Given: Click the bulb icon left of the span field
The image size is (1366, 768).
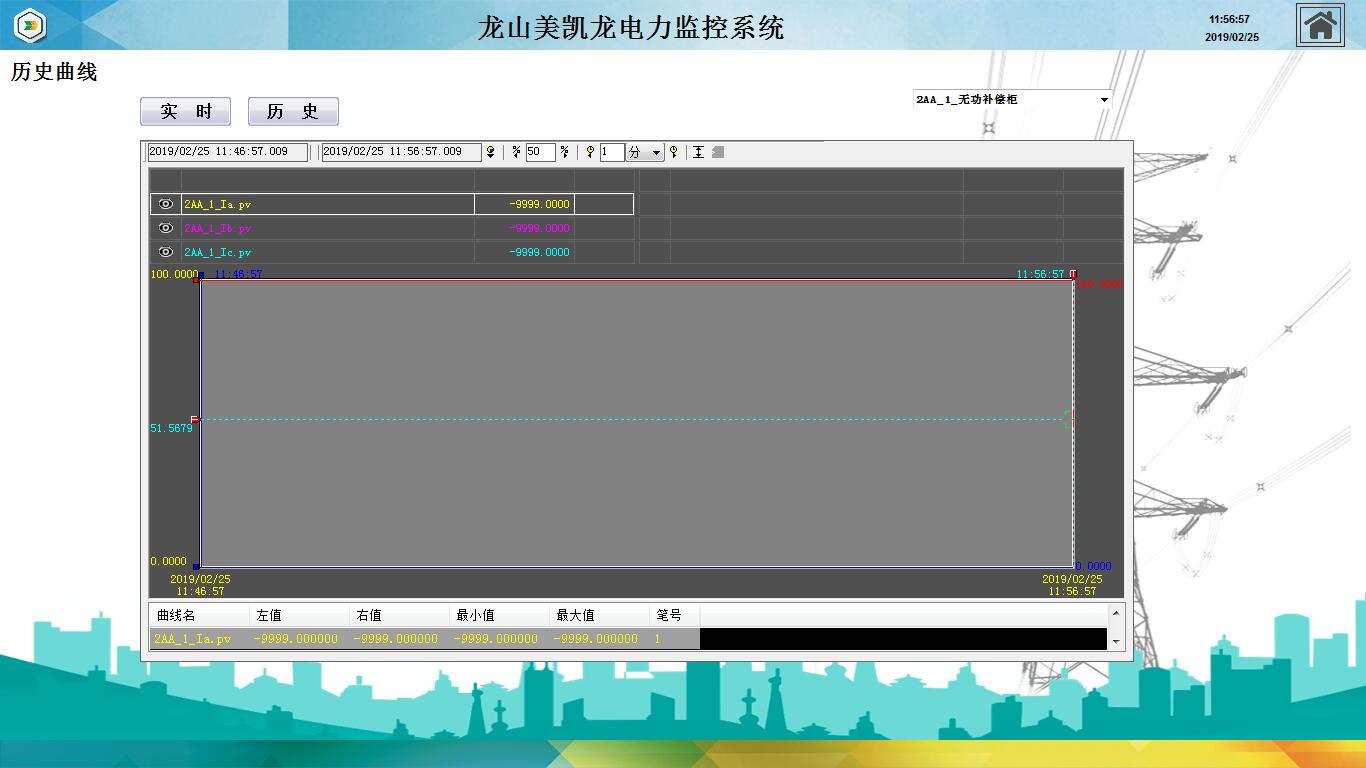Looking at the screenshot, I should point(590,152).
